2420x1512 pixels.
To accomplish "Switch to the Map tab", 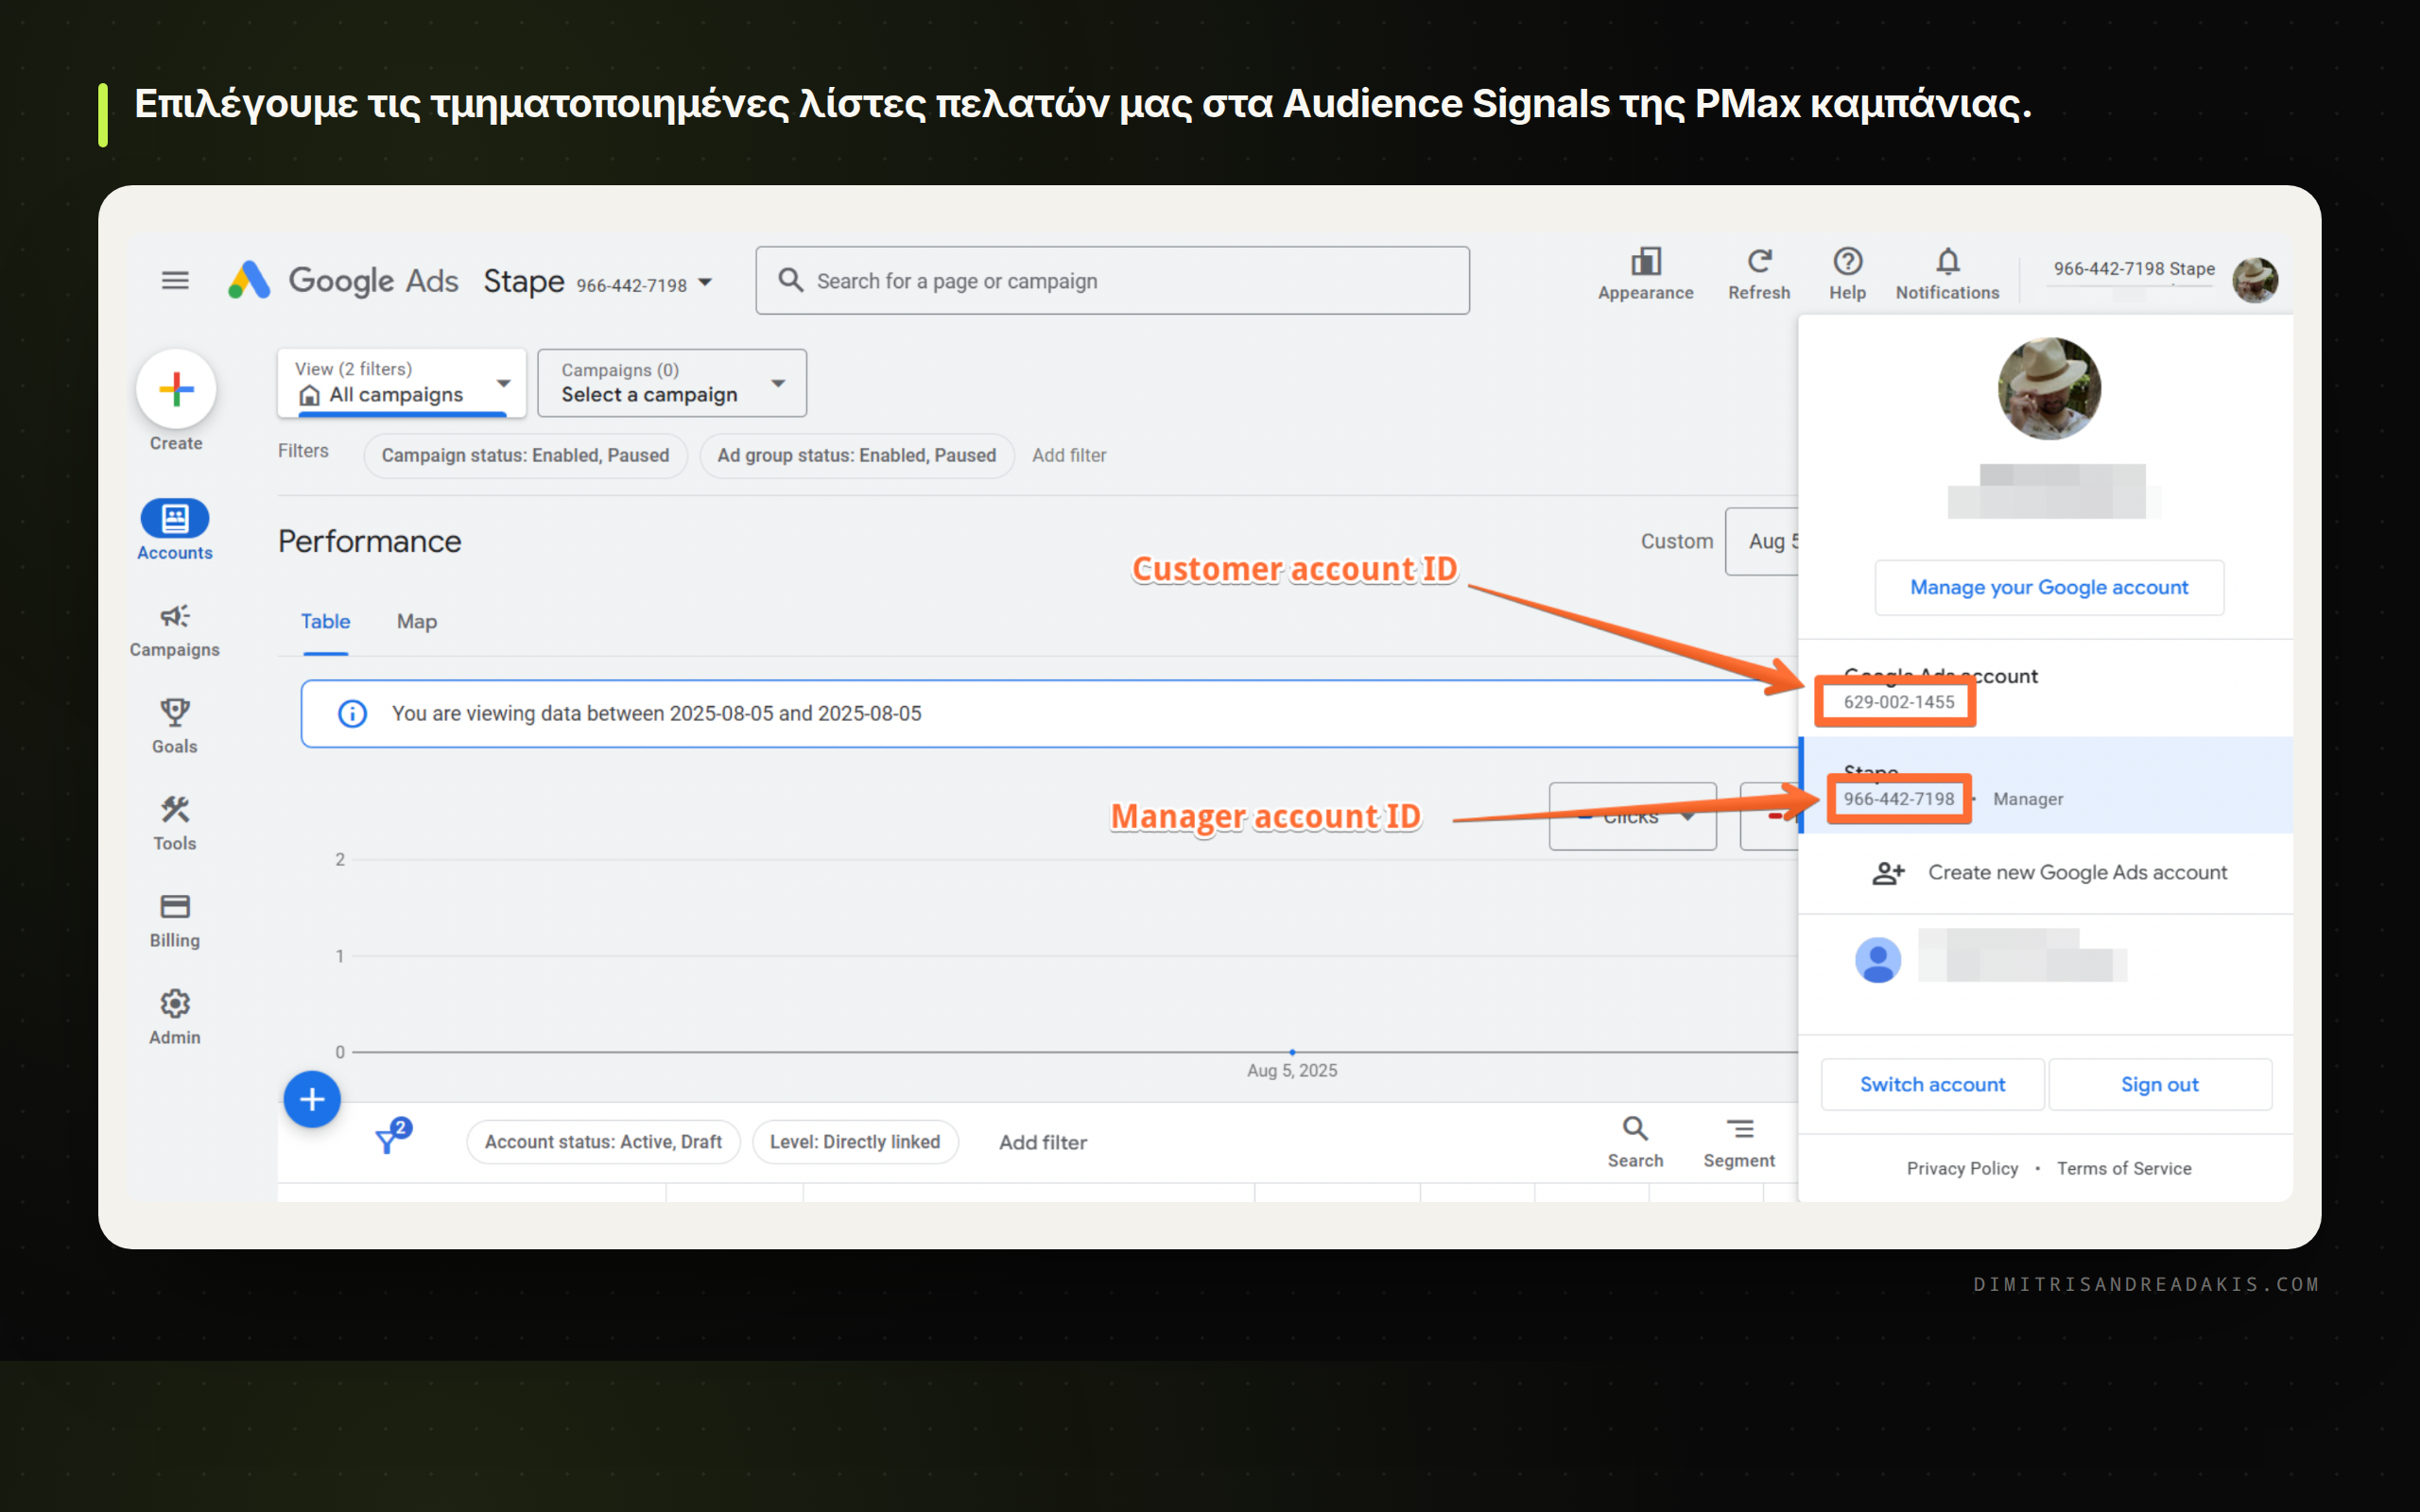I will (x=417, y=622).
